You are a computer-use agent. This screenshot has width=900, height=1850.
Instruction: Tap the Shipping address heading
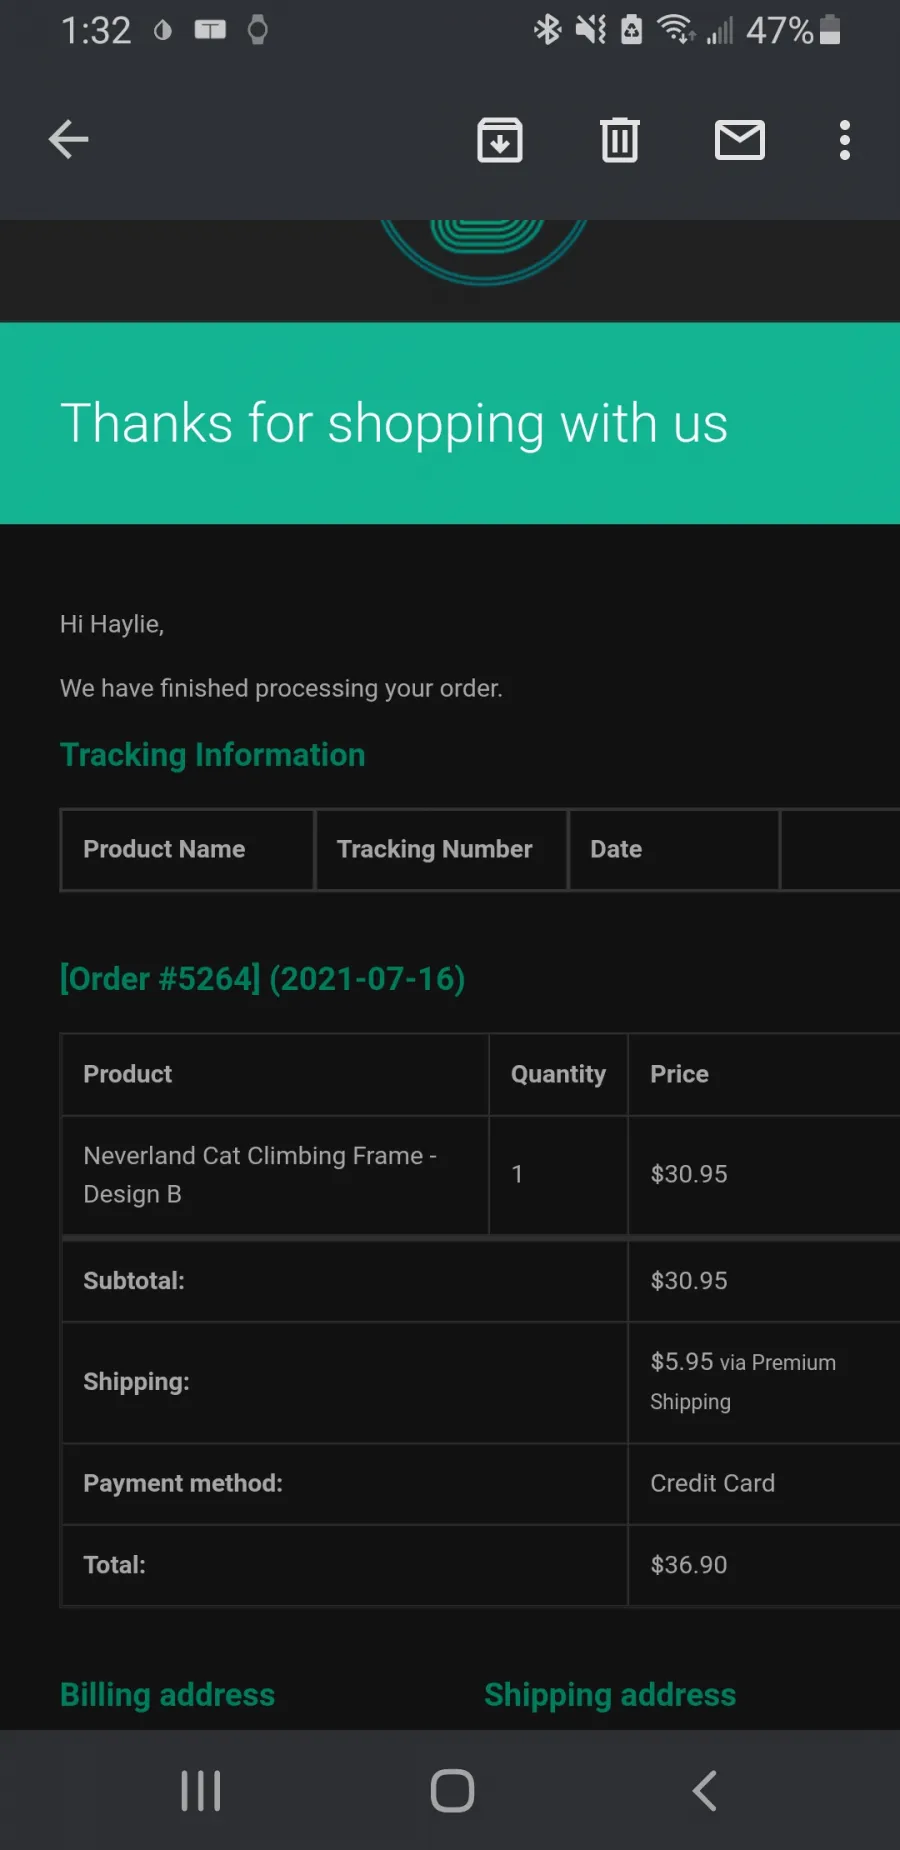[x=610, y=1695]
